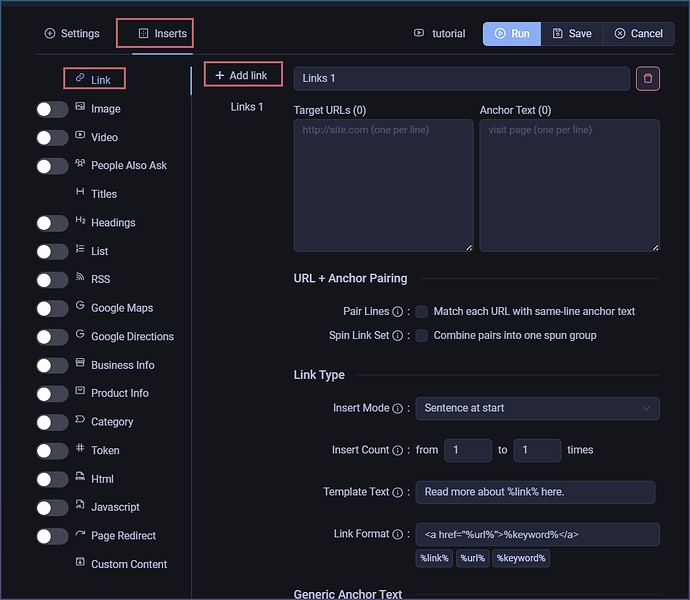Turn on the Google Maps toggle
The image size is (690, 600).
pyautogui.click(x=52, y=309)
